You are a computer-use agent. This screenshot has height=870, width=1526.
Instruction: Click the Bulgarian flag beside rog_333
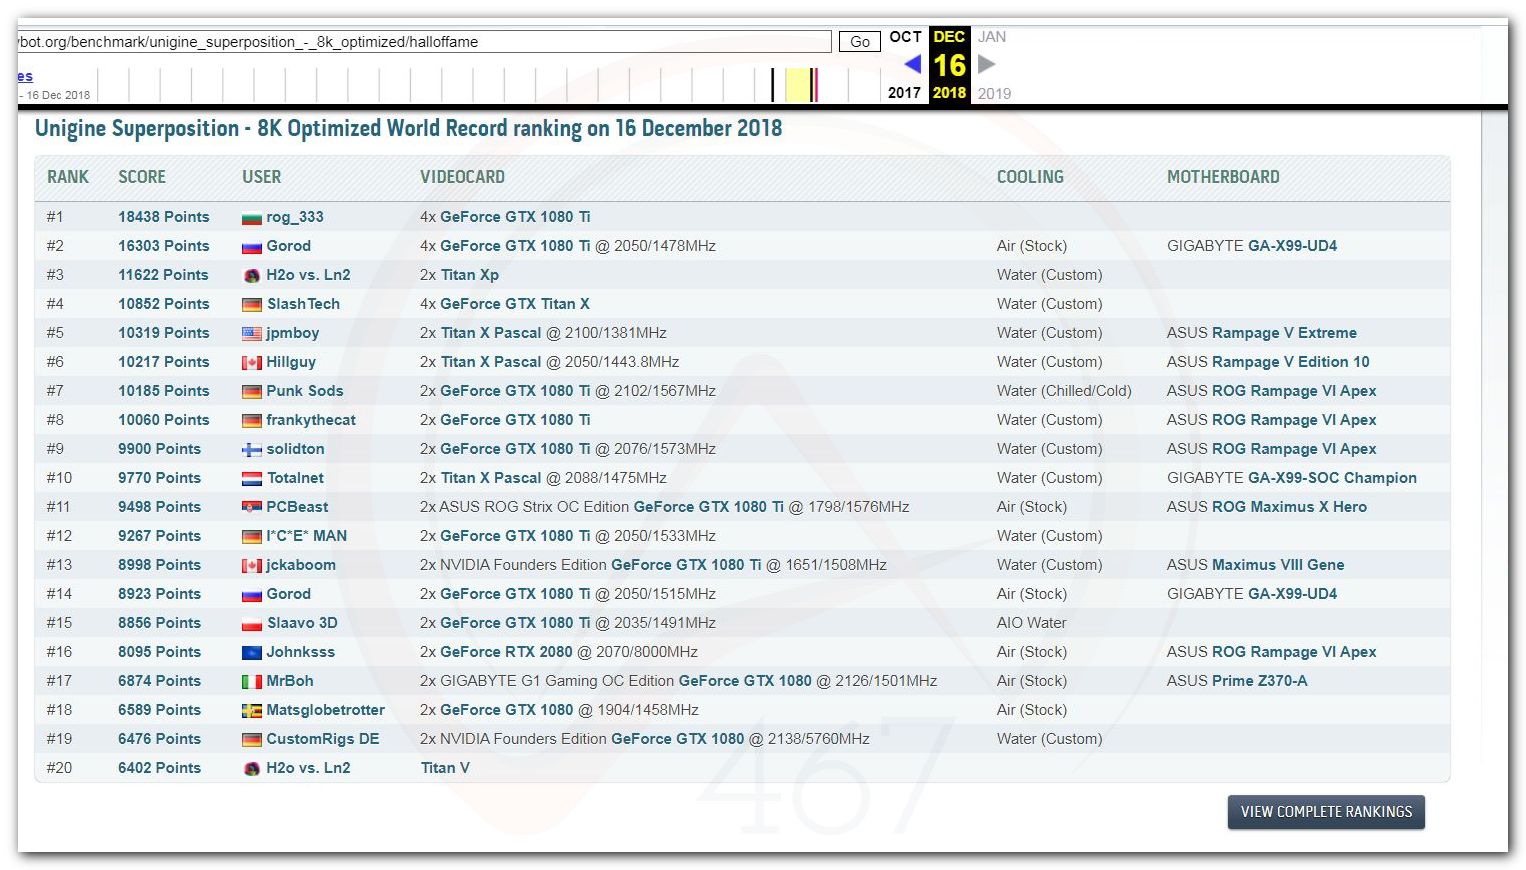pos(251,218)
